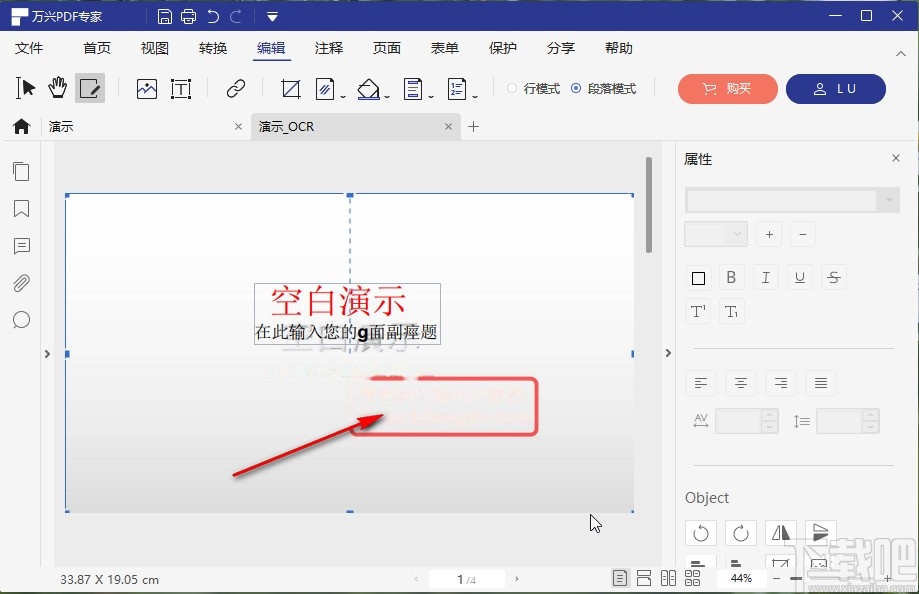Click the watermark tool icon
Viewport: 919px width, 594px height.
pyautogui.click(x=325, y=89)
